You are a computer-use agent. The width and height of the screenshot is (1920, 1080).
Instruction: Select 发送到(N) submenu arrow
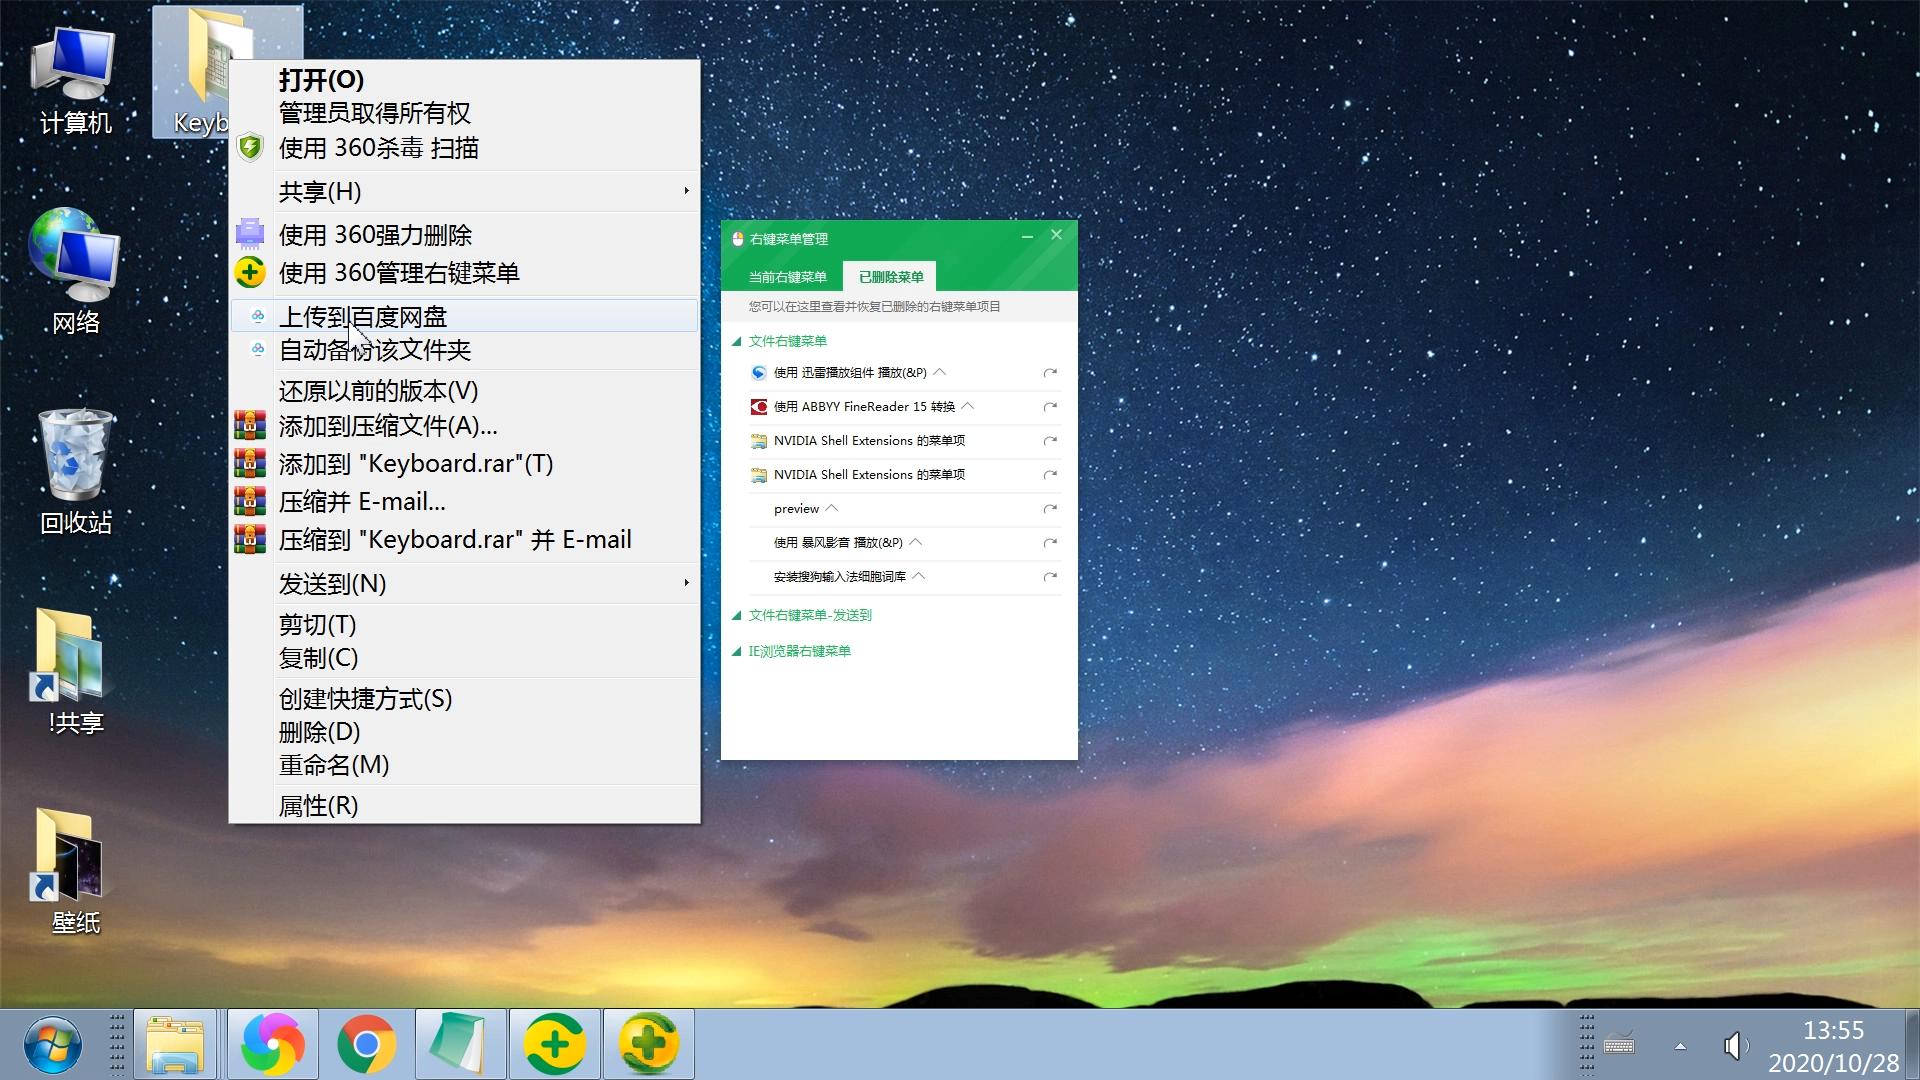[686, 584]
